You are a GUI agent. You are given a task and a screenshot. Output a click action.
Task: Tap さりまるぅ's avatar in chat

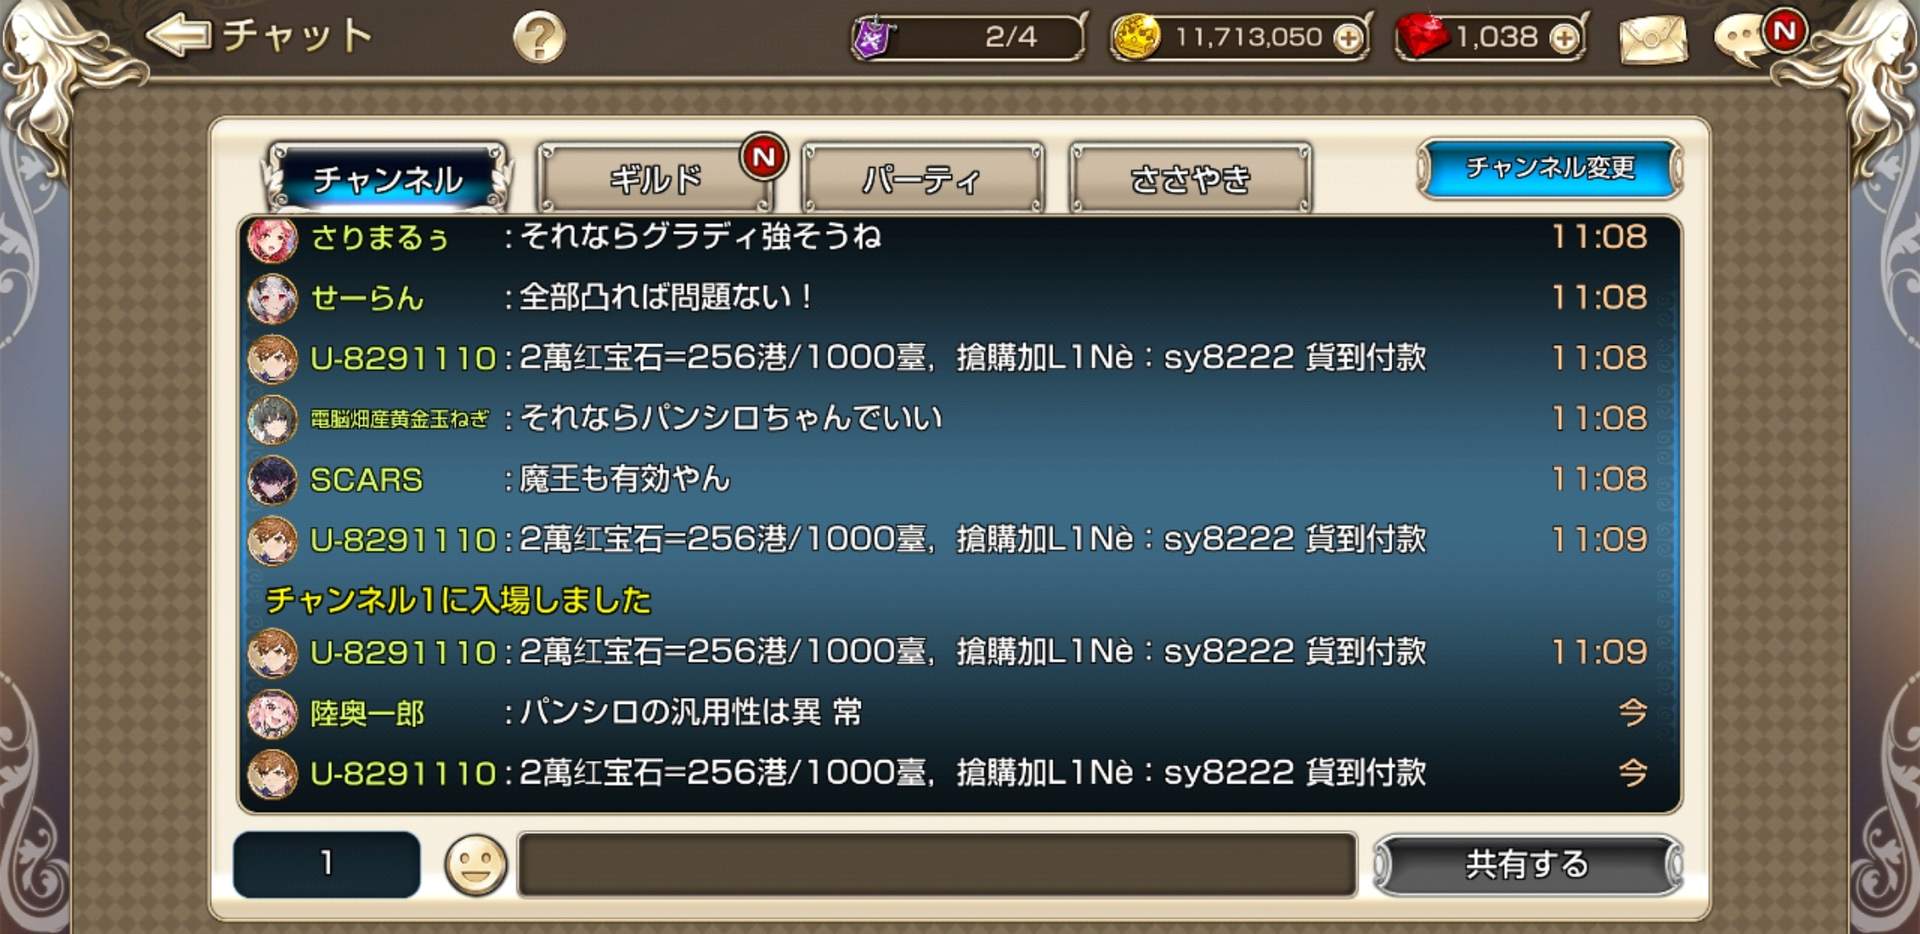click(x=272, y=239)
